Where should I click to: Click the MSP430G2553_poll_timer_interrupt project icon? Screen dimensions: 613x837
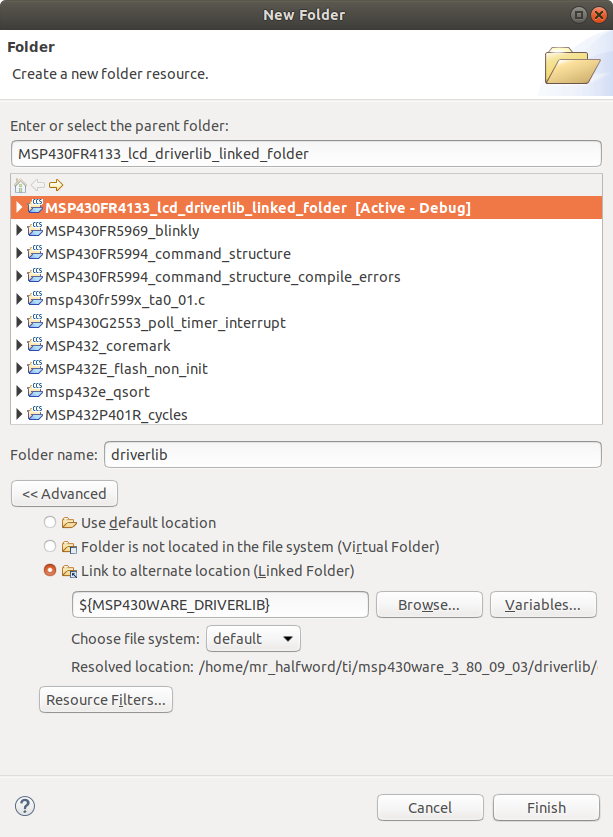click(35, 323)
